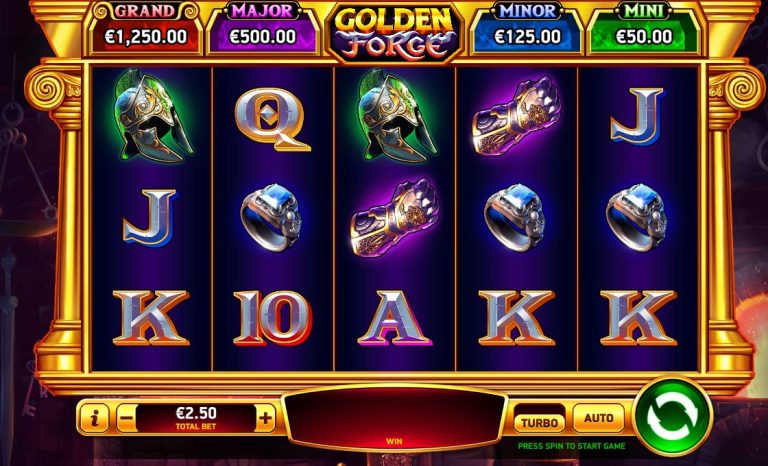Viewport: 768px width, 466px height.
Task: Click the Golden Forge logo
Action: coord(394,32)
